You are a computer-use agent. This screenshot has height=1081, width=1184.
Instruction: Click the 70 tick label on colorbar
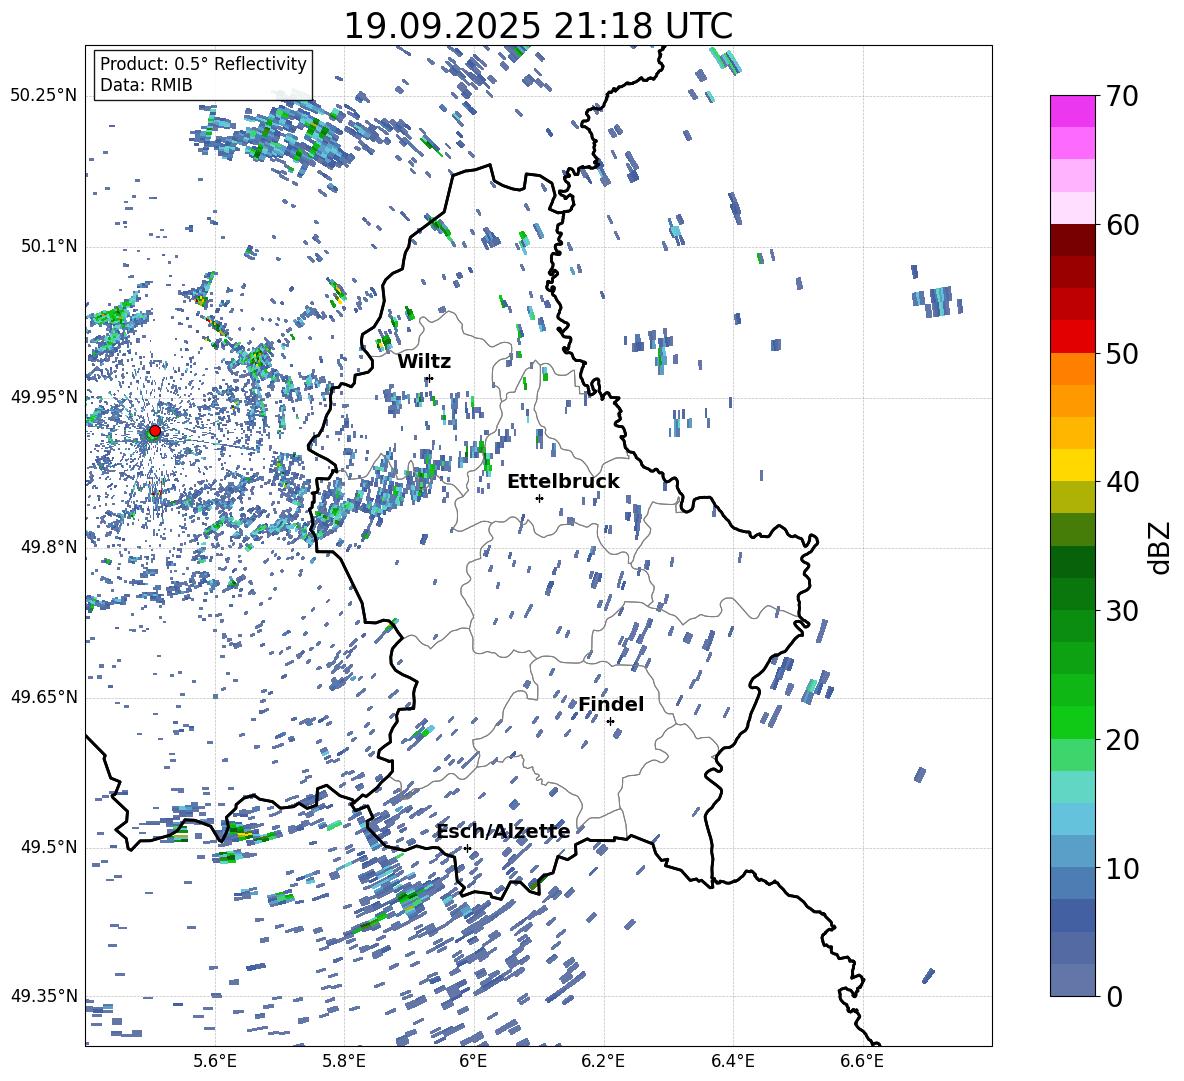pos(1123,96)
